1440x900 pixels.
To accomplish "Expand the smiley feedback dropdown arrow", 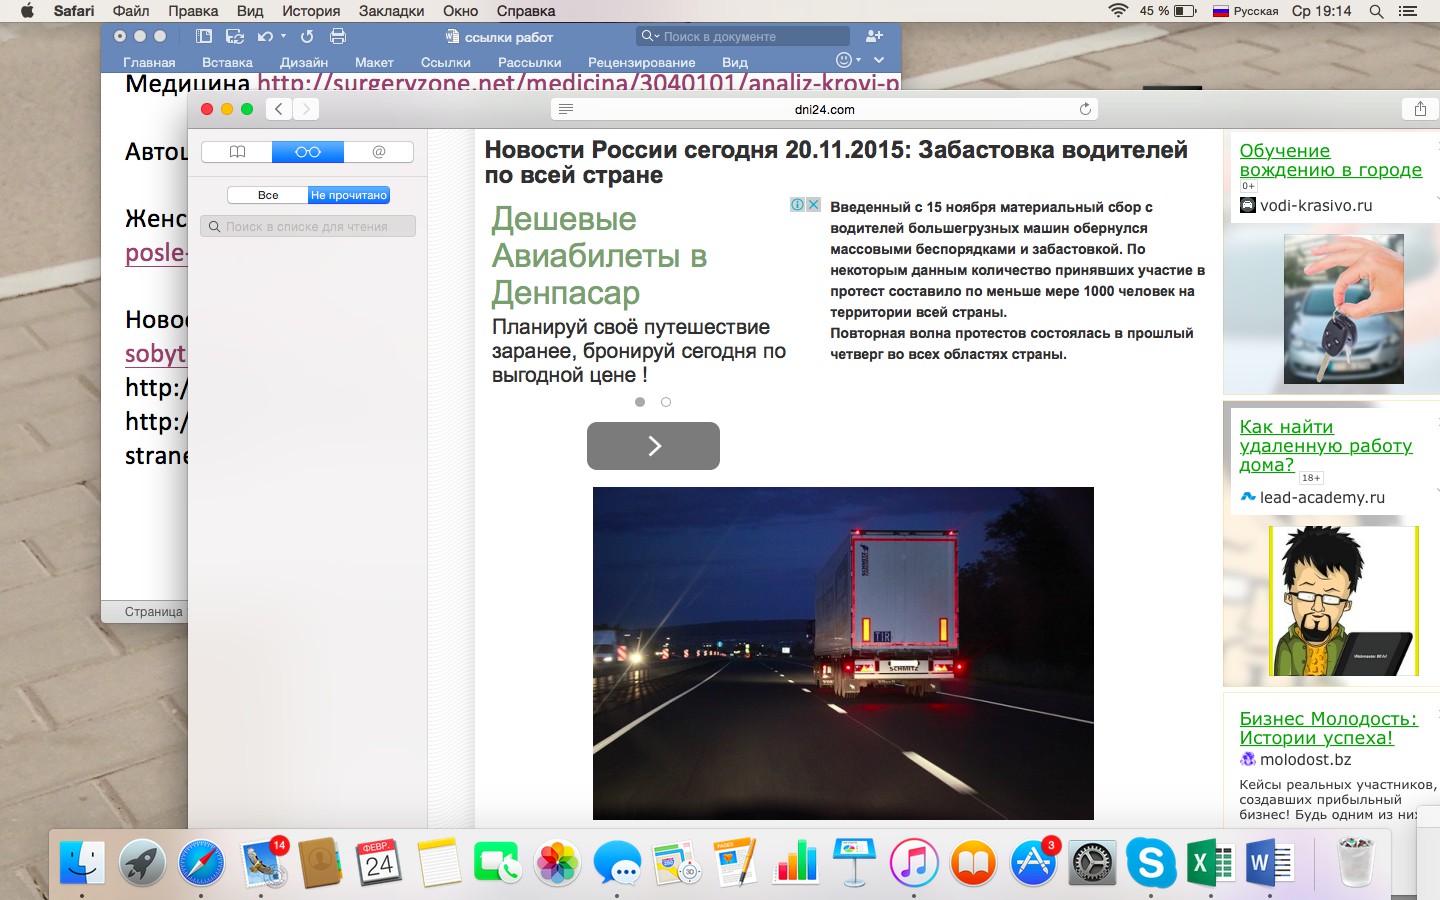I will coord(858,60).
